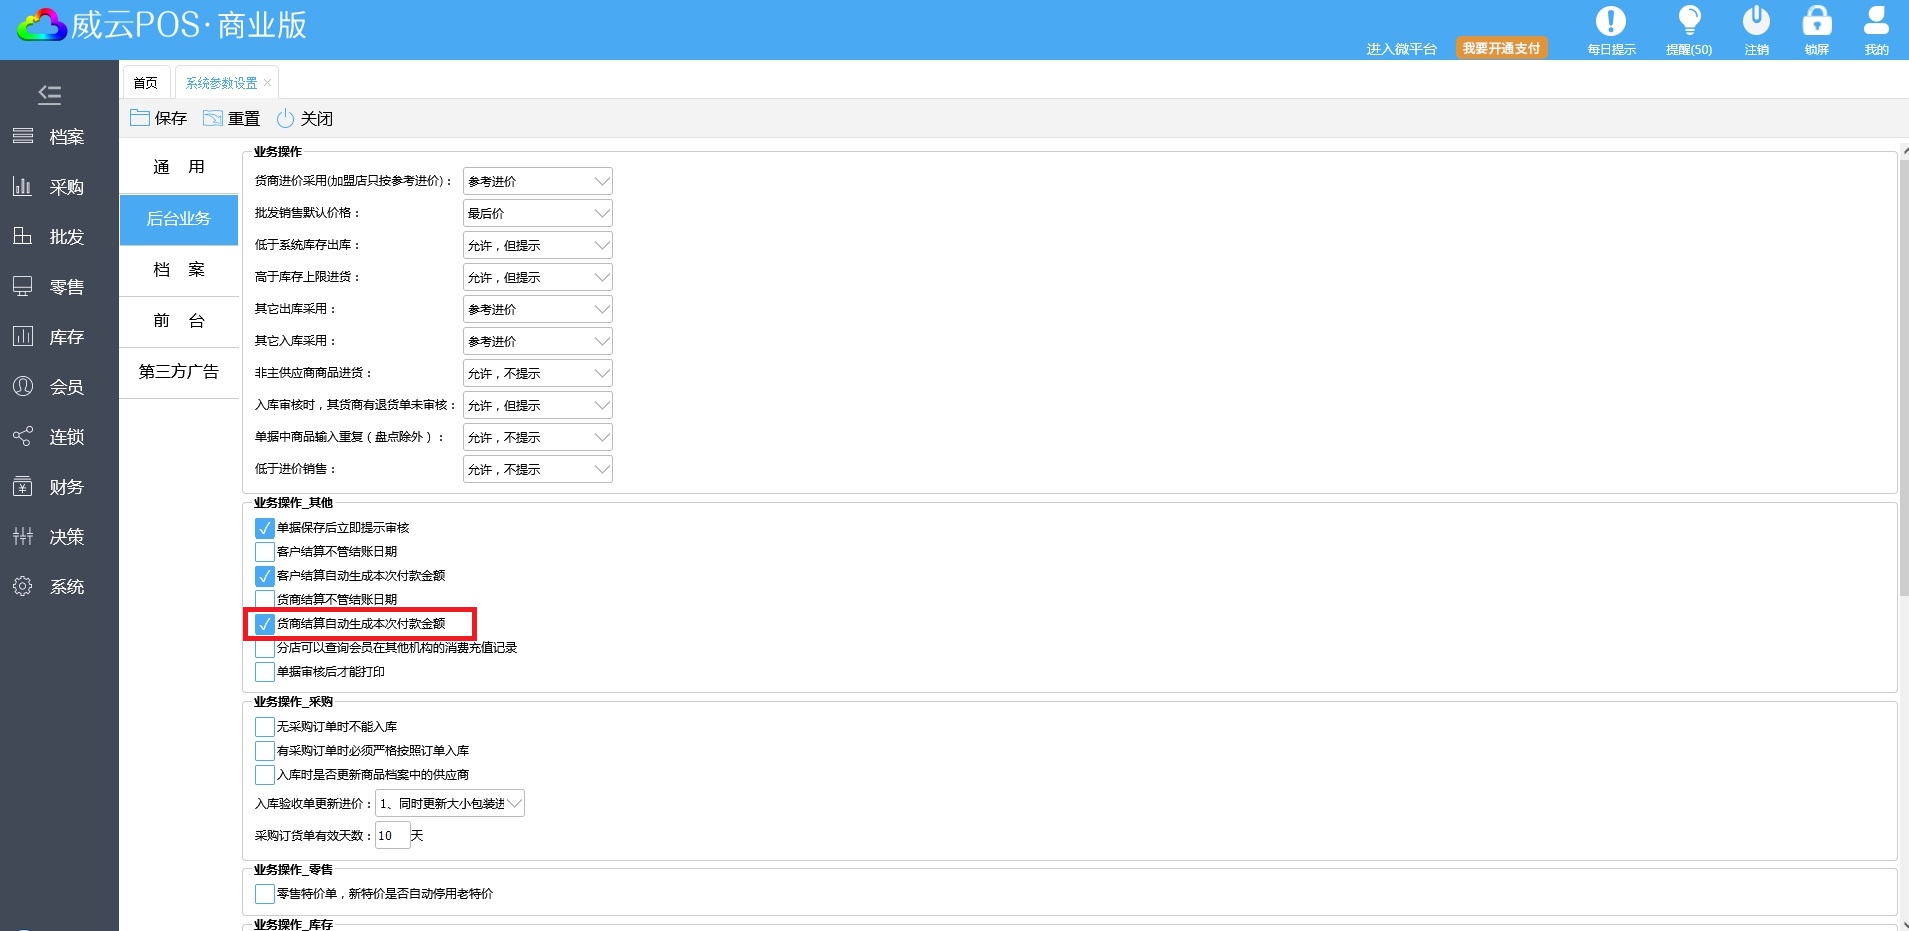Click the 重置 reset toolbar icon
This screenshot has height=931, width=1909.
(x=213, y=118)
